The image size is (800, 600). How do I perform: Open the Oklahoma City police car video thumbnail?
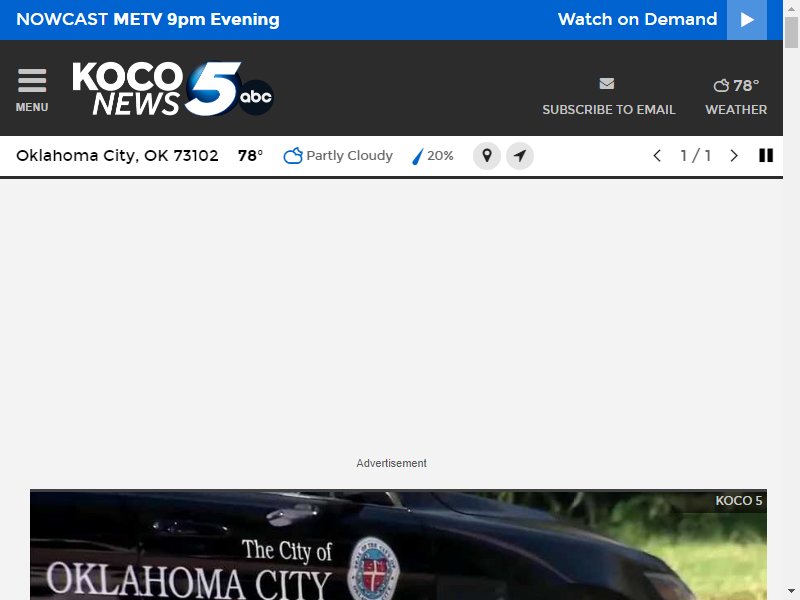coord(398,545)
